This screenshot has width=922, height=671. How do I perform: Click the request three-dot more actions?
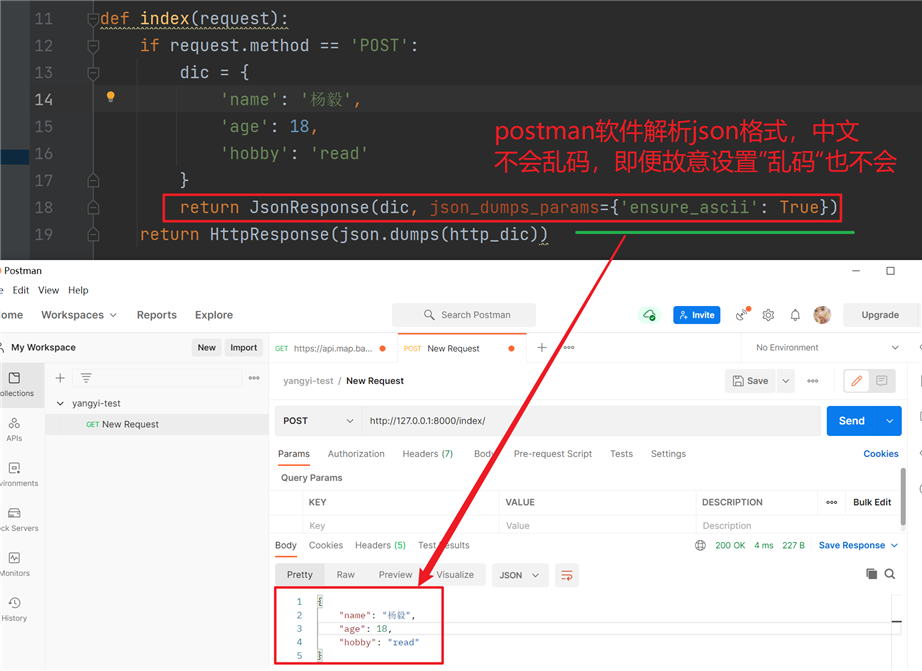click(x=813, y=381)
